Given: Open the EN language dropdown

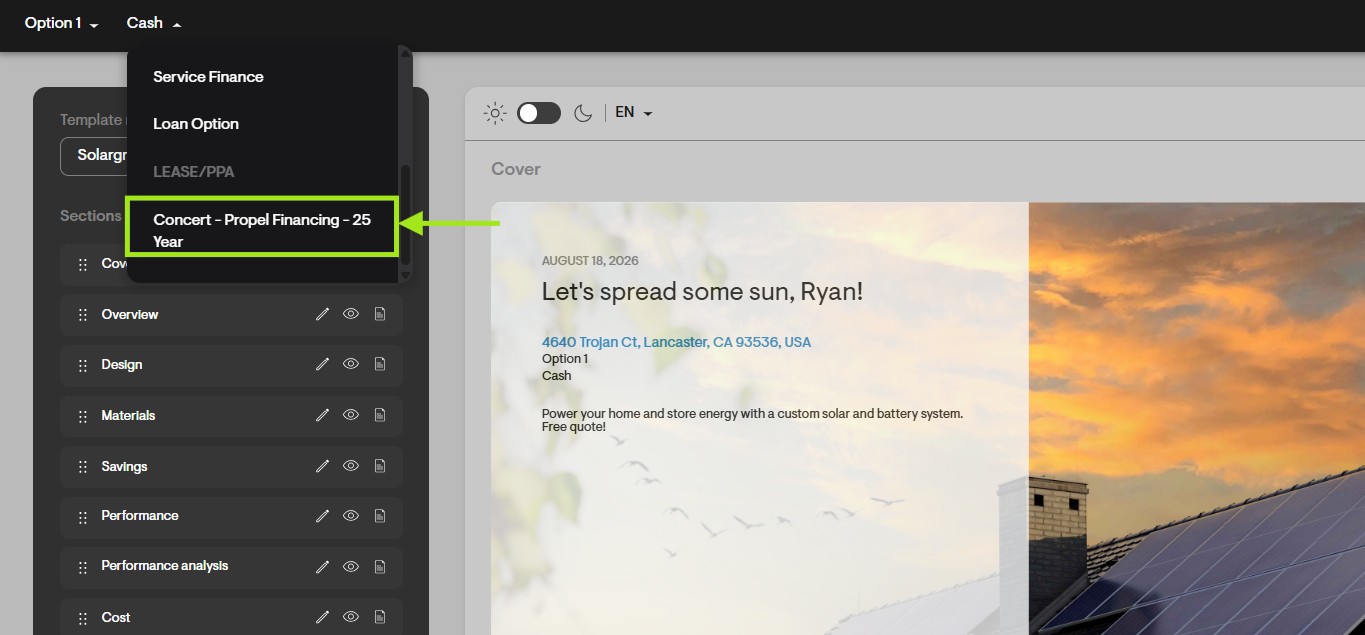Looking at the screenshot, I should pos(634,113).
